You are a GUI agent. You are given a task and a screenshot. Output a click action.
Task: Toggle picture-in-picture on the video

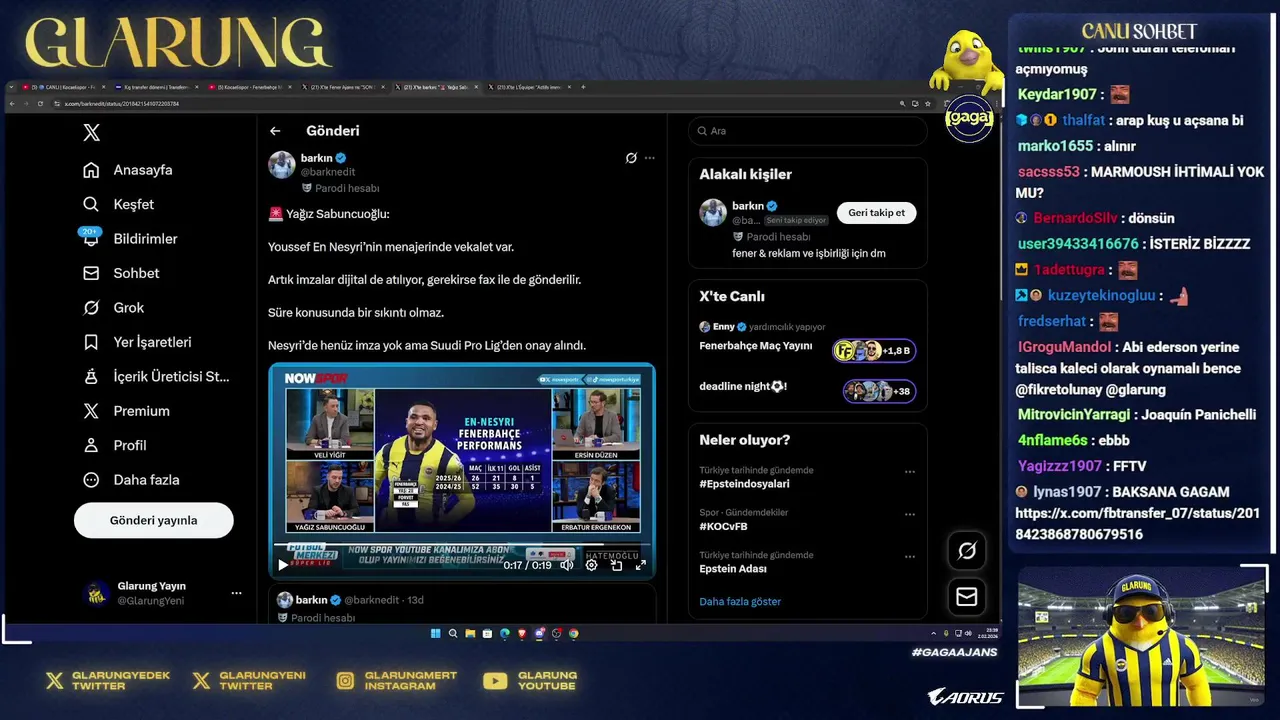coord(616,565)
